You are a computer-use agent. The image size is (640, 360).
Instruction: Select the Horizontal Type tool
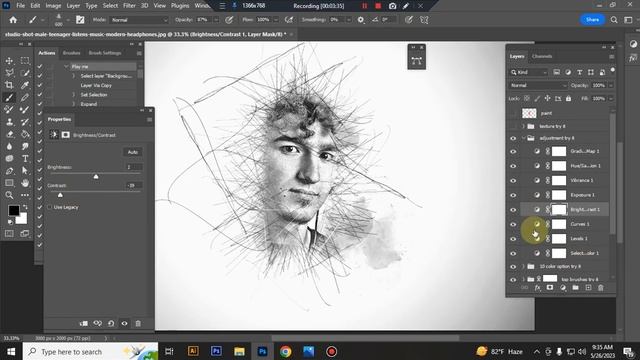pyautogui.click(x=25, y=159)
